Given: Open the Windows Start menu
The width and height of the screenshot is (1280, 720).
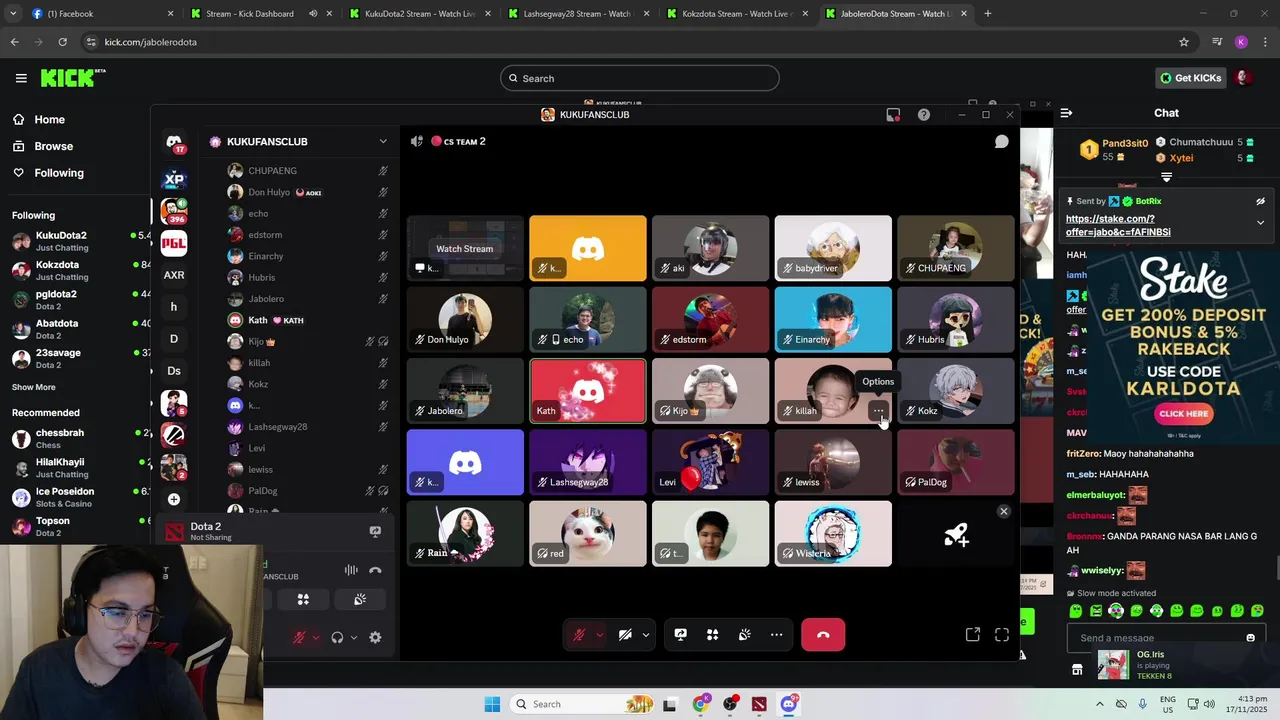Looking at the screenshot, I should (492, 704).
